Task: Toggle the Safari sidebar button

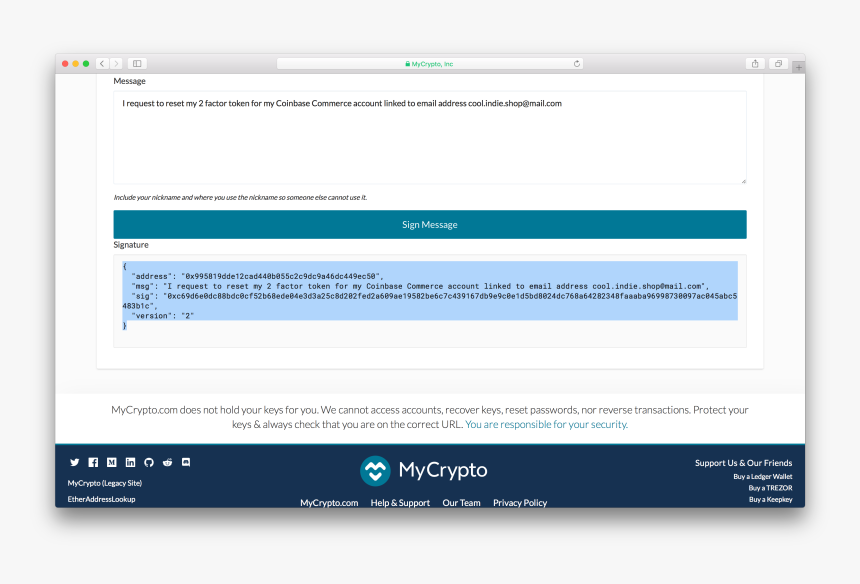Action: (x=137, y=64)
